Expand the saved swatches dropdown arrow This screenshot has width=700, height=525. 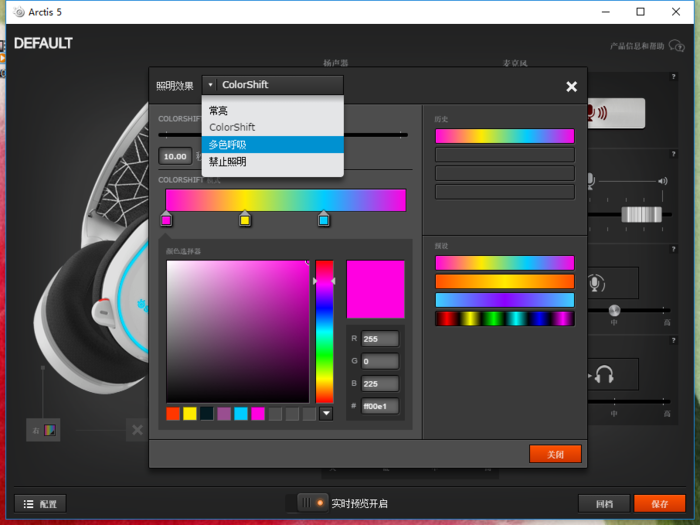pyautogui.click(x=326, y=414)
